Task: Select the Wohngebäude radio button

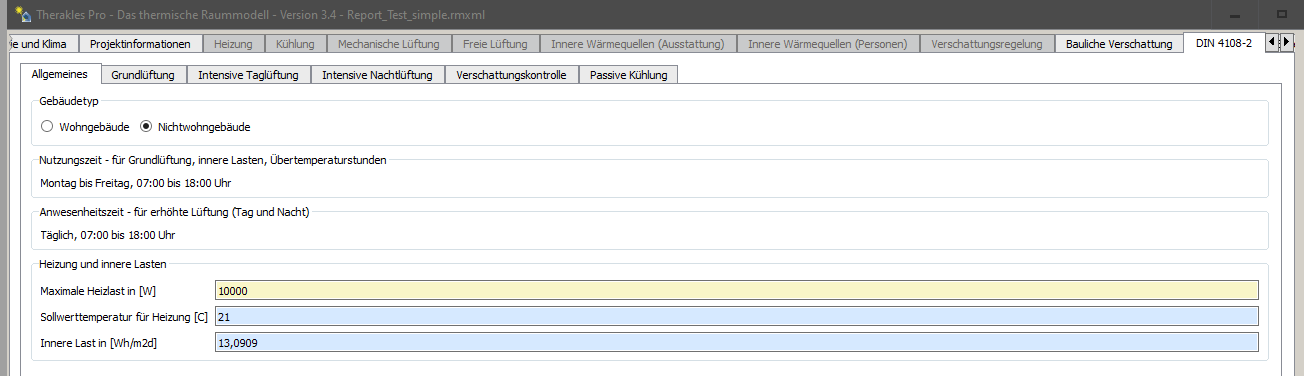Action: [x=46, y=127]
